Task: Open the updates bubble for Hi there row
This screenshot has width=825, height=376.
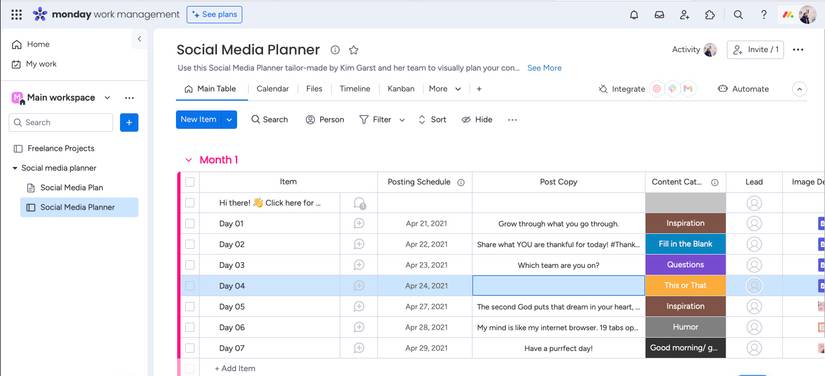Action: pos(359,203)
